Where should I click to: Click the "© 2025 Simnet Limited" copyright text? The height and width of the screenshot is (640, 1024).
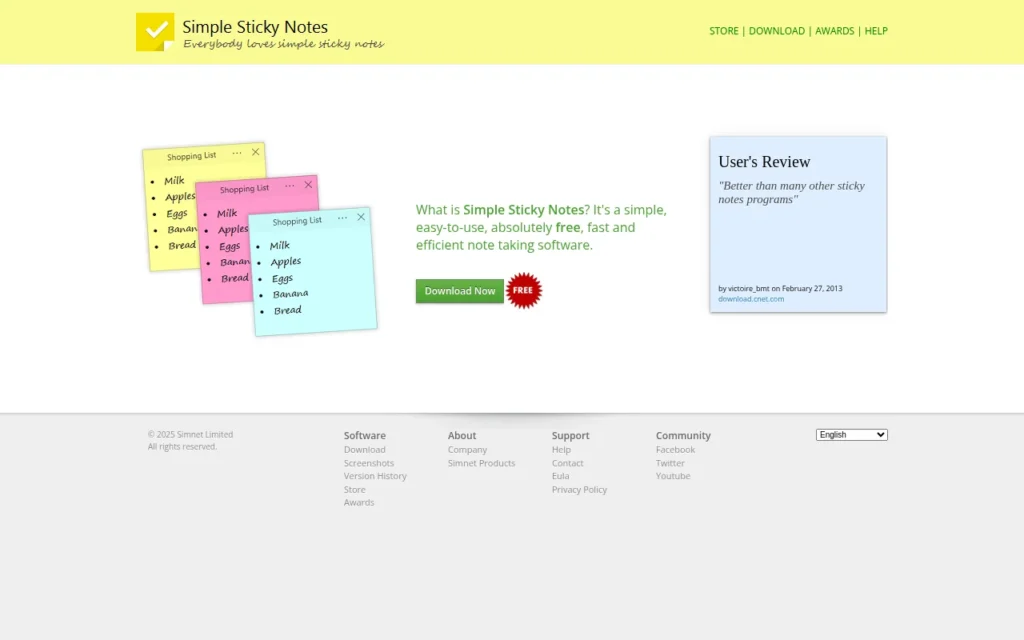[x=190, y=434]
